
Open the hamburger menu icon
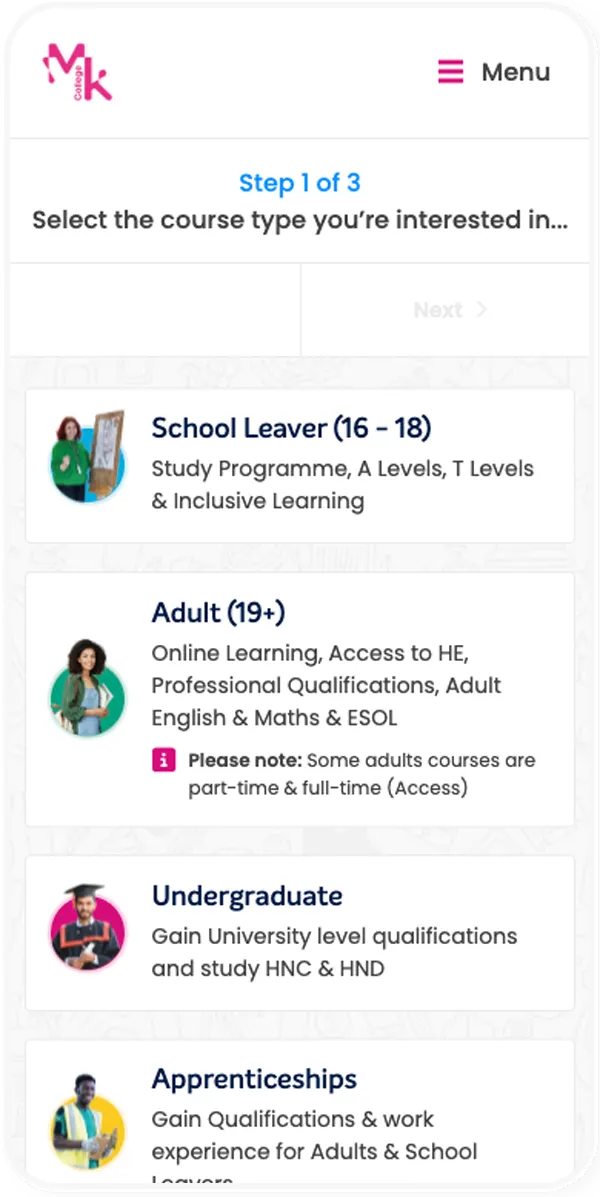pyautogui.click(x=451, y=72)
